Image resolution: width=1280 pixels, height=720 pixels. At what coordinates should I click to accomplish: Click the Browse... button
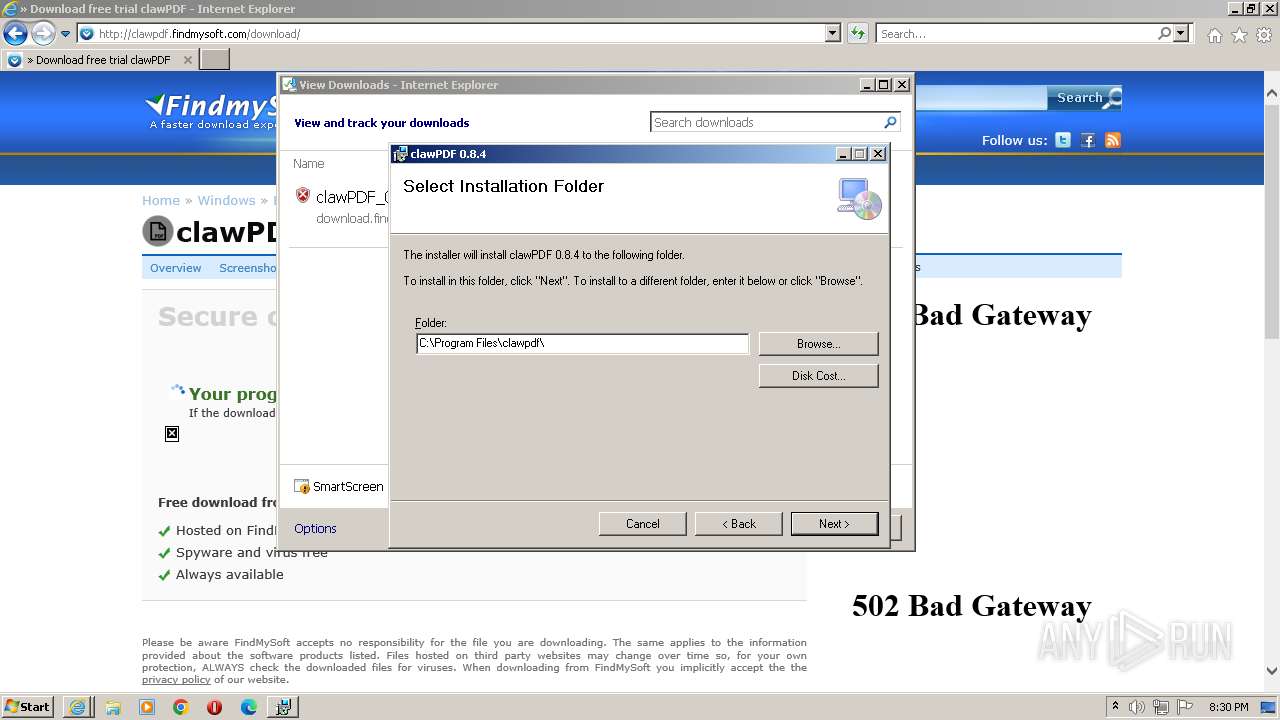point(818,343)
